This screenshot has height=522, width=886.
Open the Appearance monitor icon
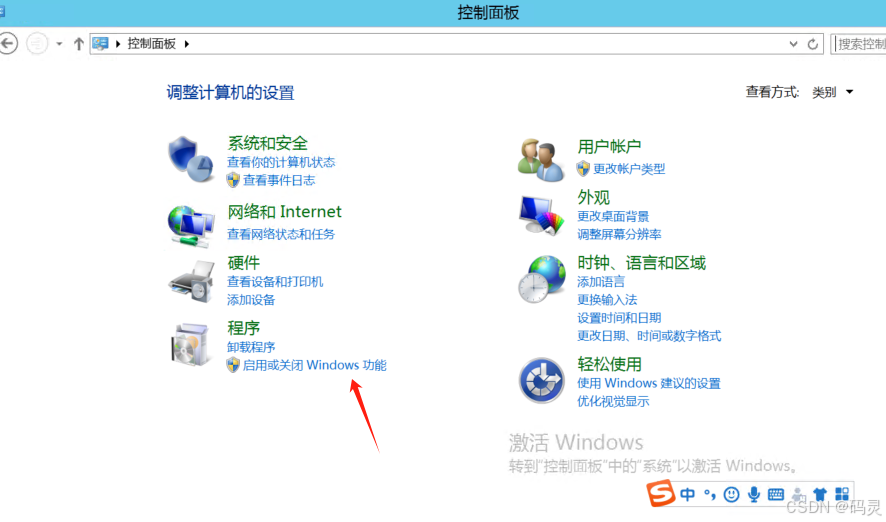pyautogui.click(x=541, y=215)
